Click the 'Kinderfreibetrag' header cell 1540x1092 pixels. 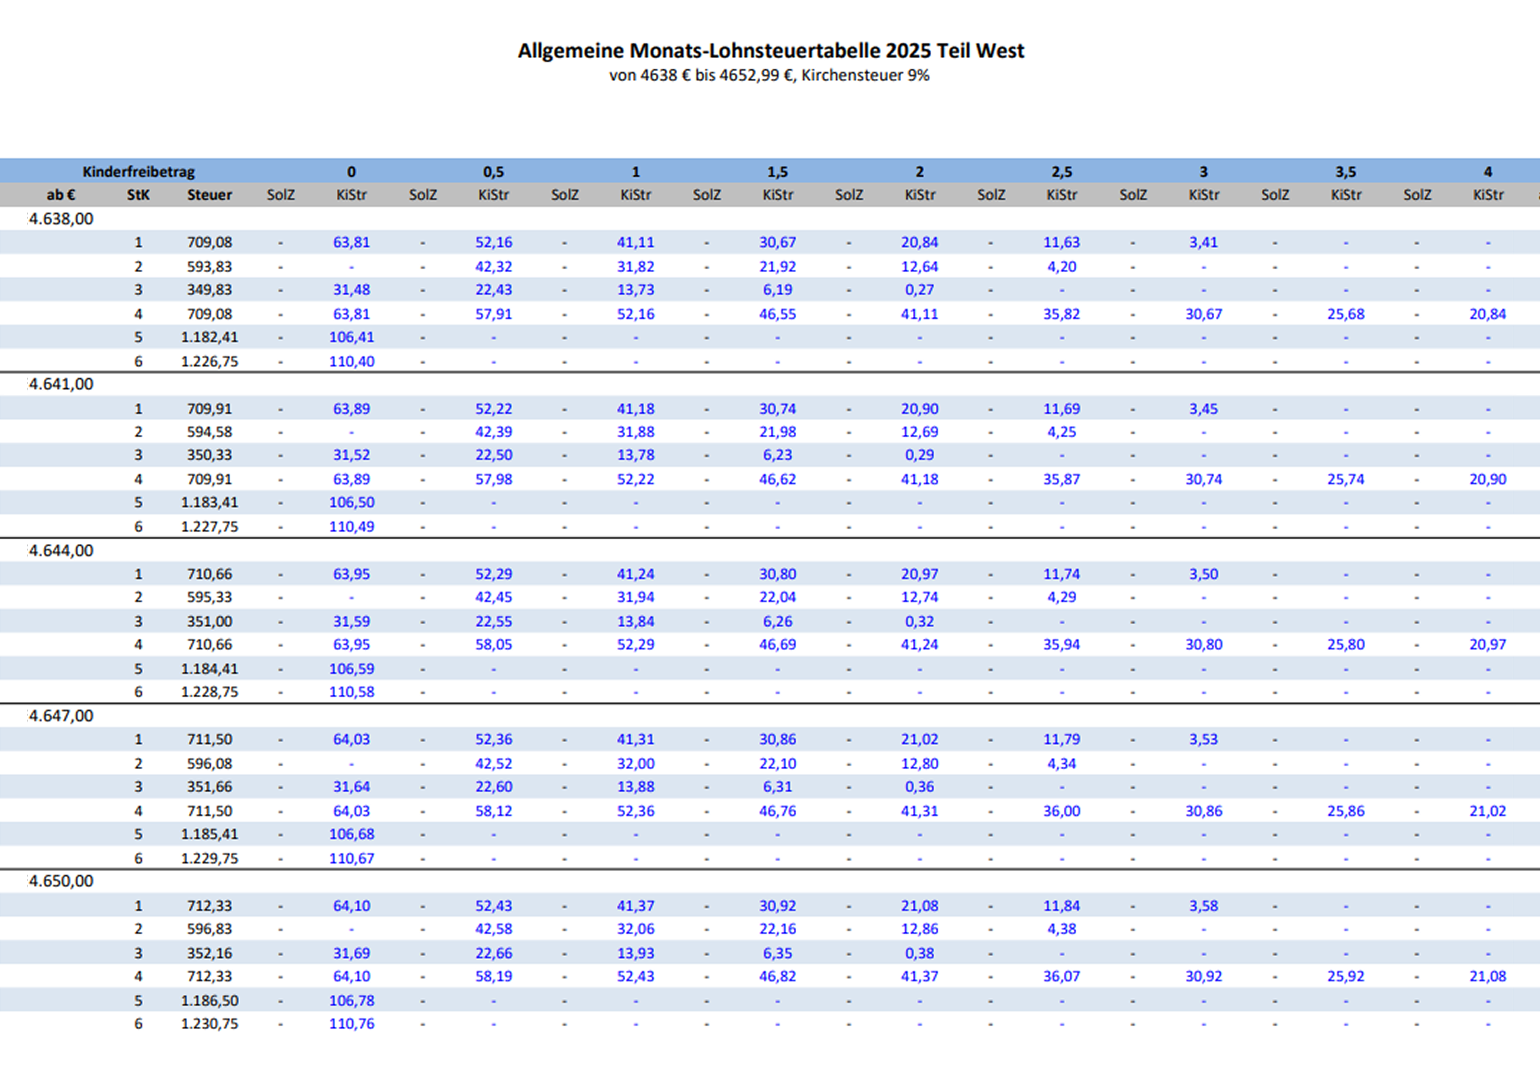coord(138,172)
